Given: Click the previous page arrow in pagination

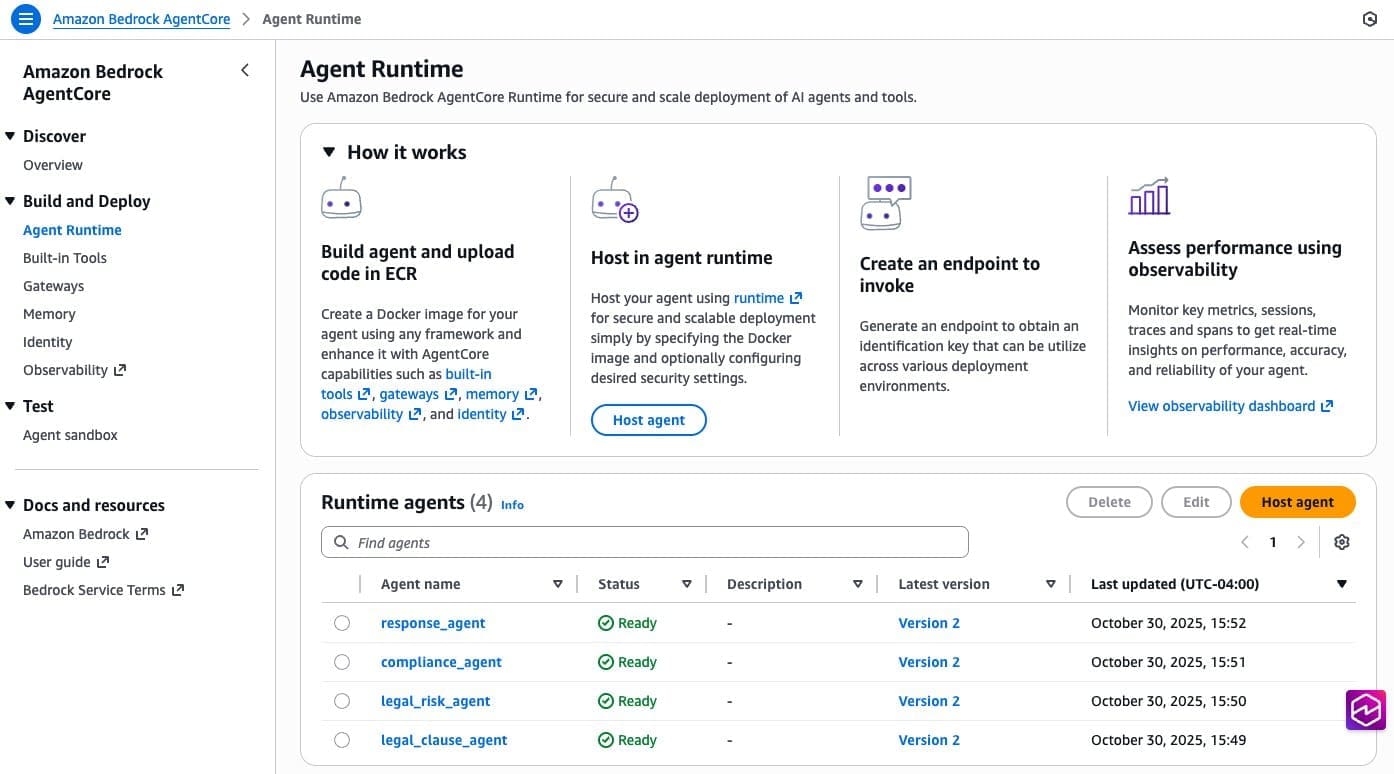Looking at the screenshot, I should pos(1245,542).
